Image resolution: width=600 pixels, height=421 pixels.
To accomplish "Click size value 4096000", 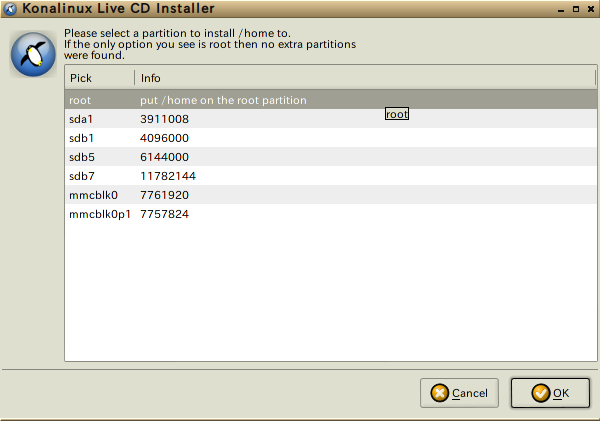I will (165, 138).
